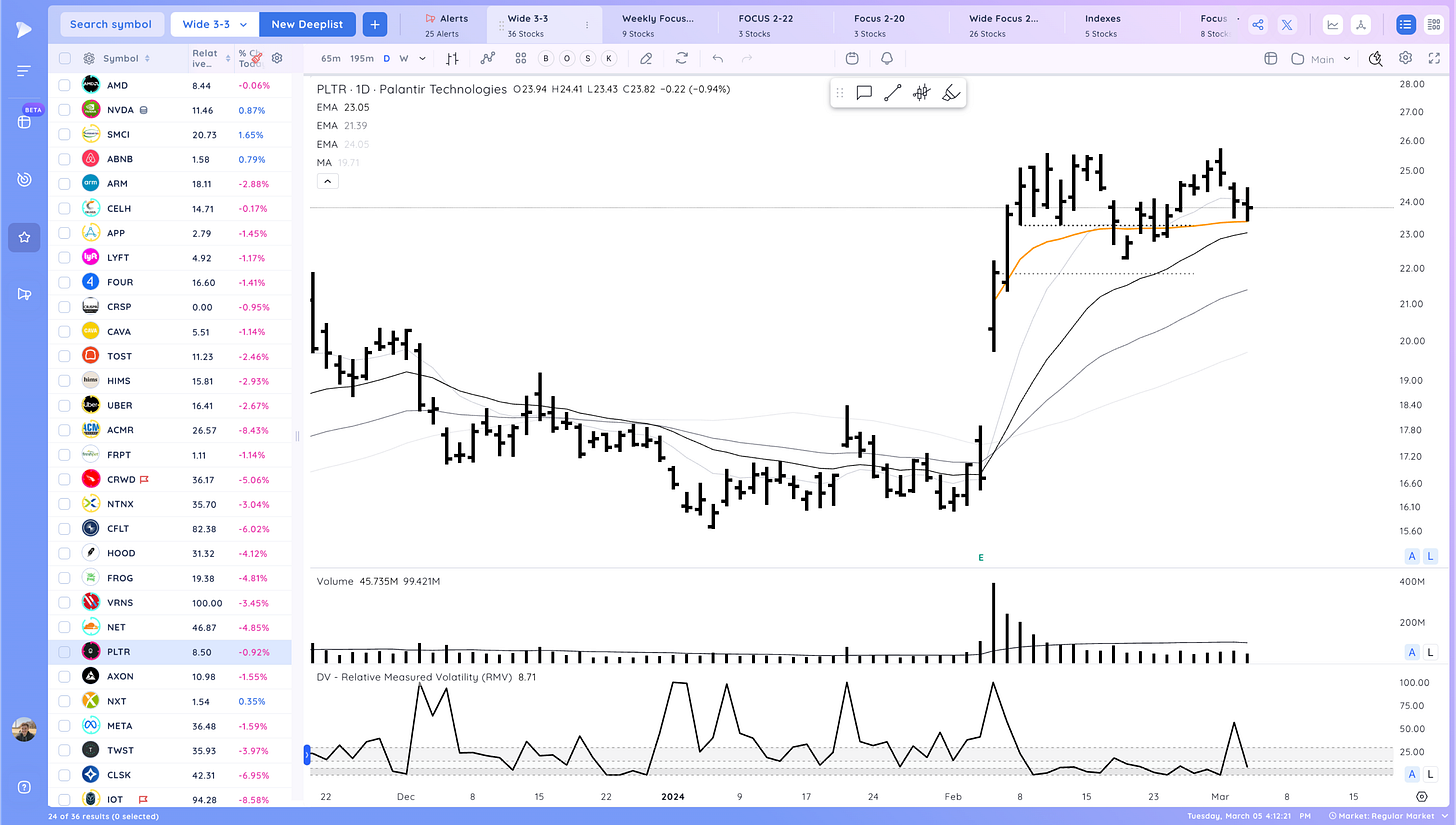Toggle fullscreen chart mode
The width and height of the screenshot is (1456, 825).
[1432, 58]
